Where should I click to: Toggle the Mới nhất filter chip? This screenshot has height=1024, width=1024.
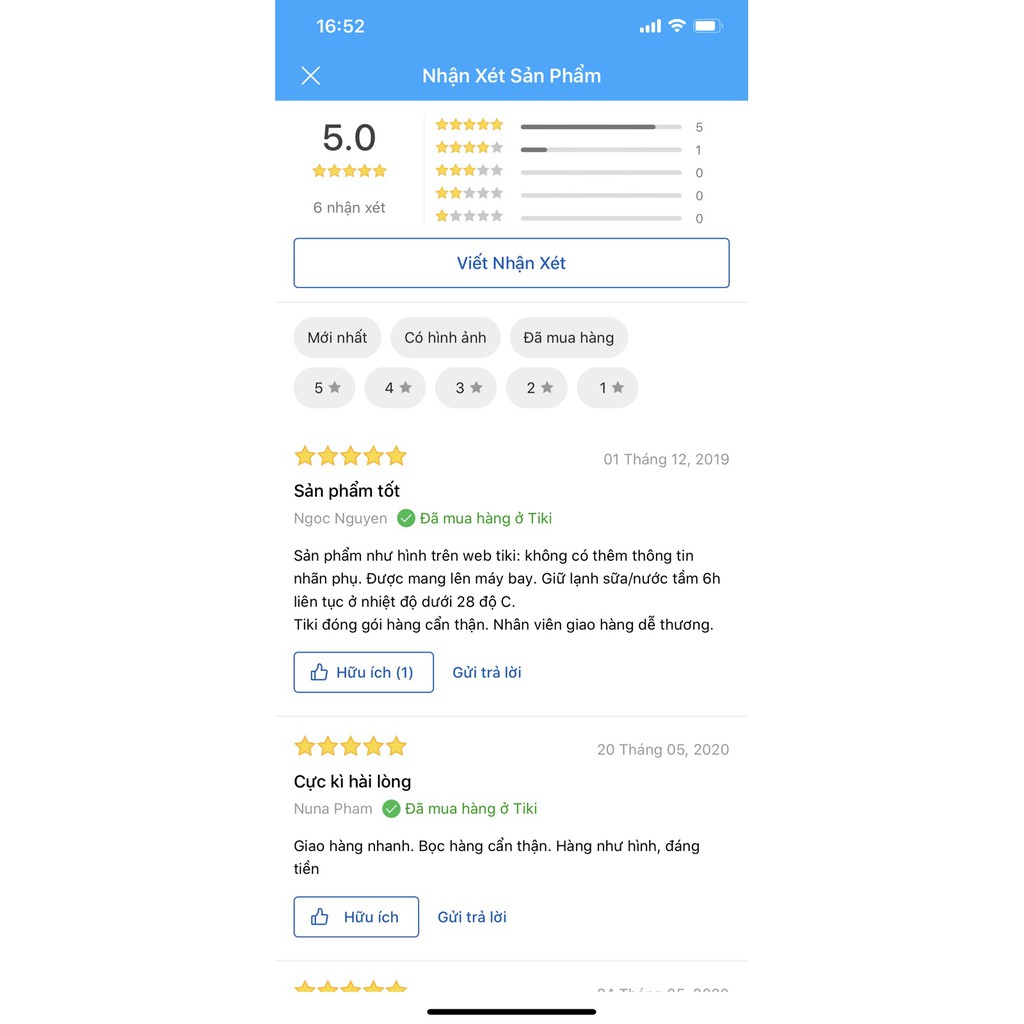[x=337, y=338]
